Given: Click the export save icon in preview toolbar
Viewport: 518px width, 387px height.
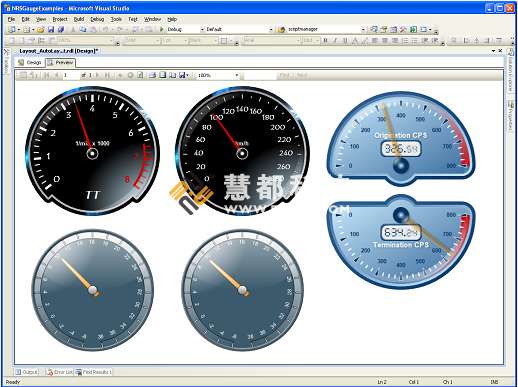Looking at the screenshot, I should point(182,75).
